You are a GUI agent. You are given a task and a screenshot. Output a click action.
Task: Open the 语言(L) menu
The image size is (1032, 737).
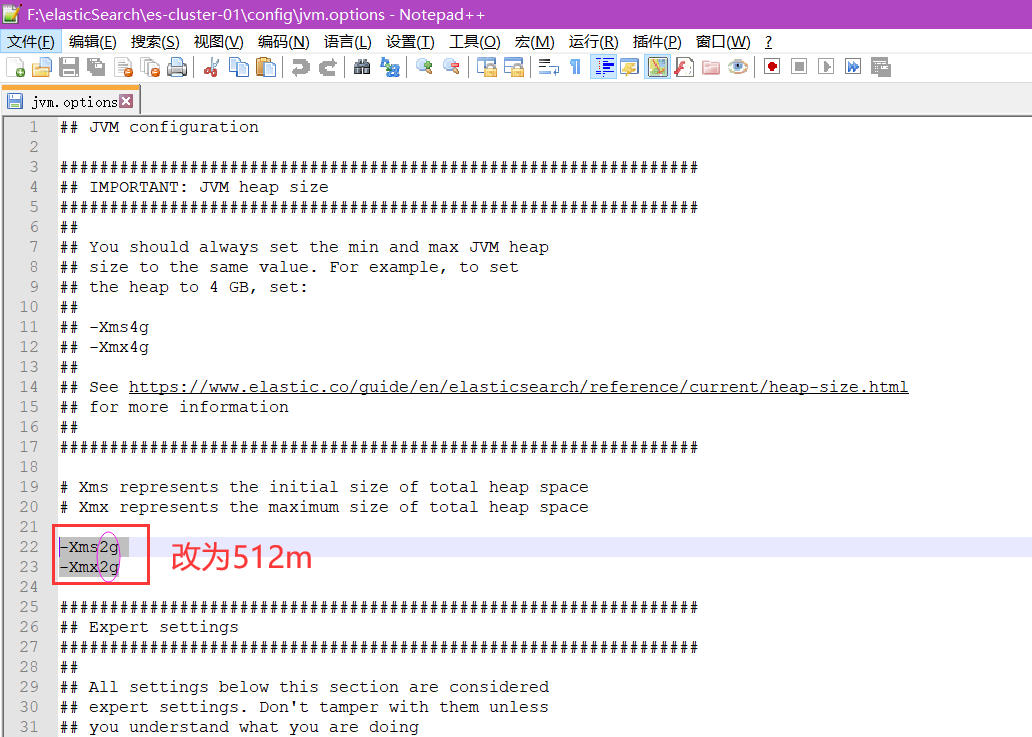pyautogui.click(x=348, y=42)
